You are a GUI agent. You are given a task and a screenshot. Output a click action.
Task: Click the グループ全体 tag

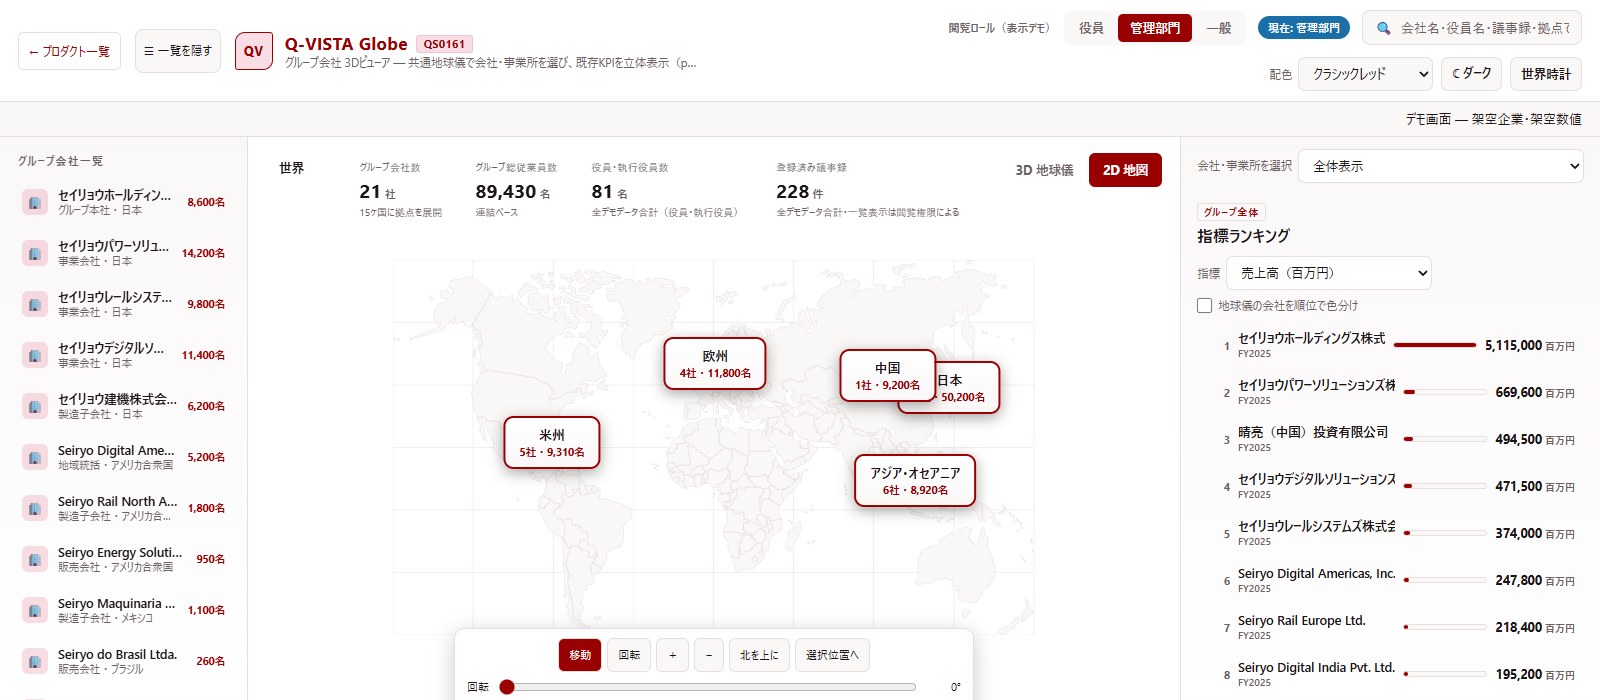point(1232,212)
